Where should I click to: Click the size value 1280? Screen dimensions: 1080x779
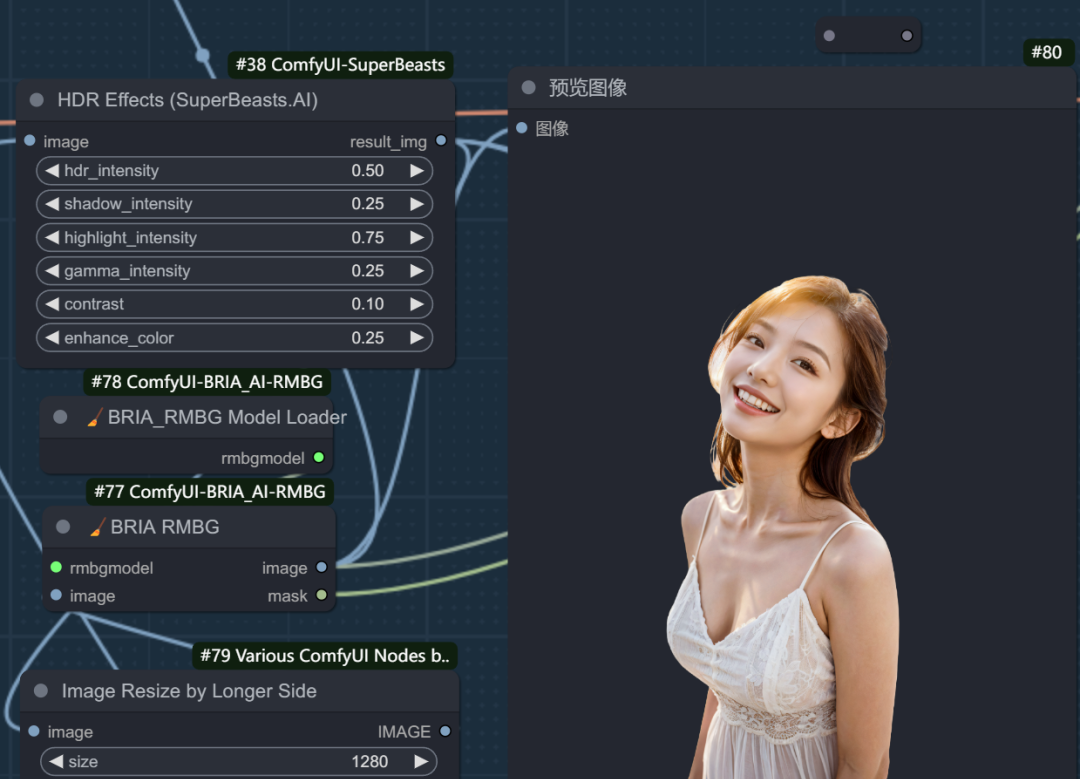[x=370, y=761]
